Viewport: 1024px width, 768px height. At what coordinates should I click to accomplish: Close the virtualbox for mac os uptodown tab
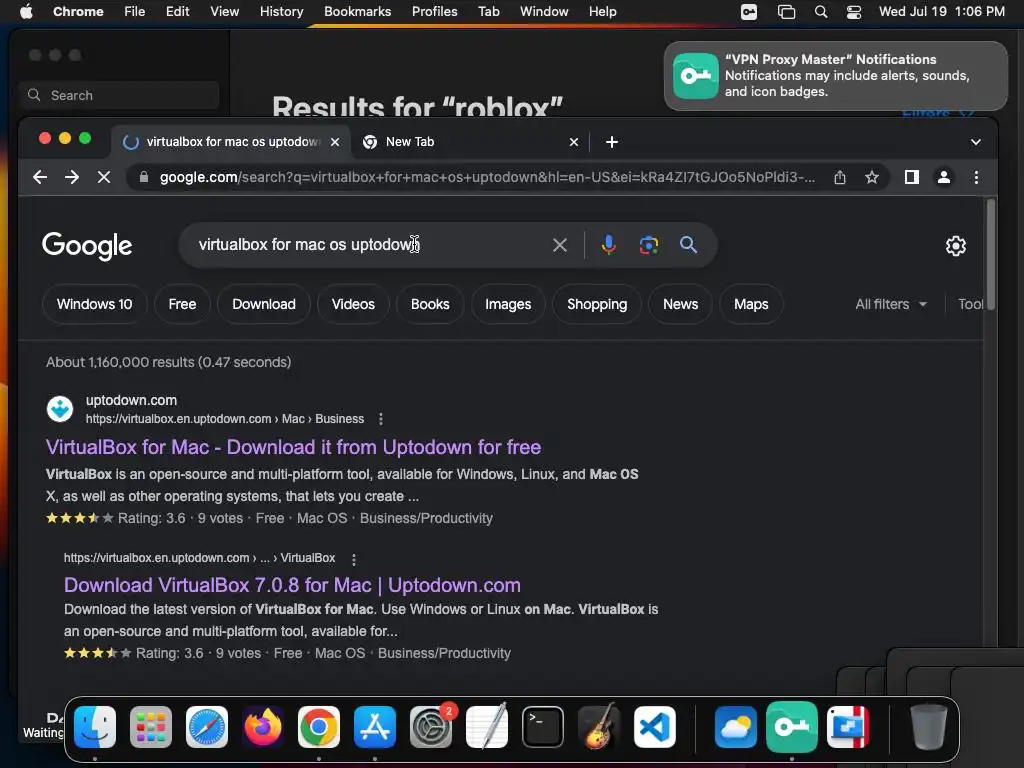[x=335, y=142]
